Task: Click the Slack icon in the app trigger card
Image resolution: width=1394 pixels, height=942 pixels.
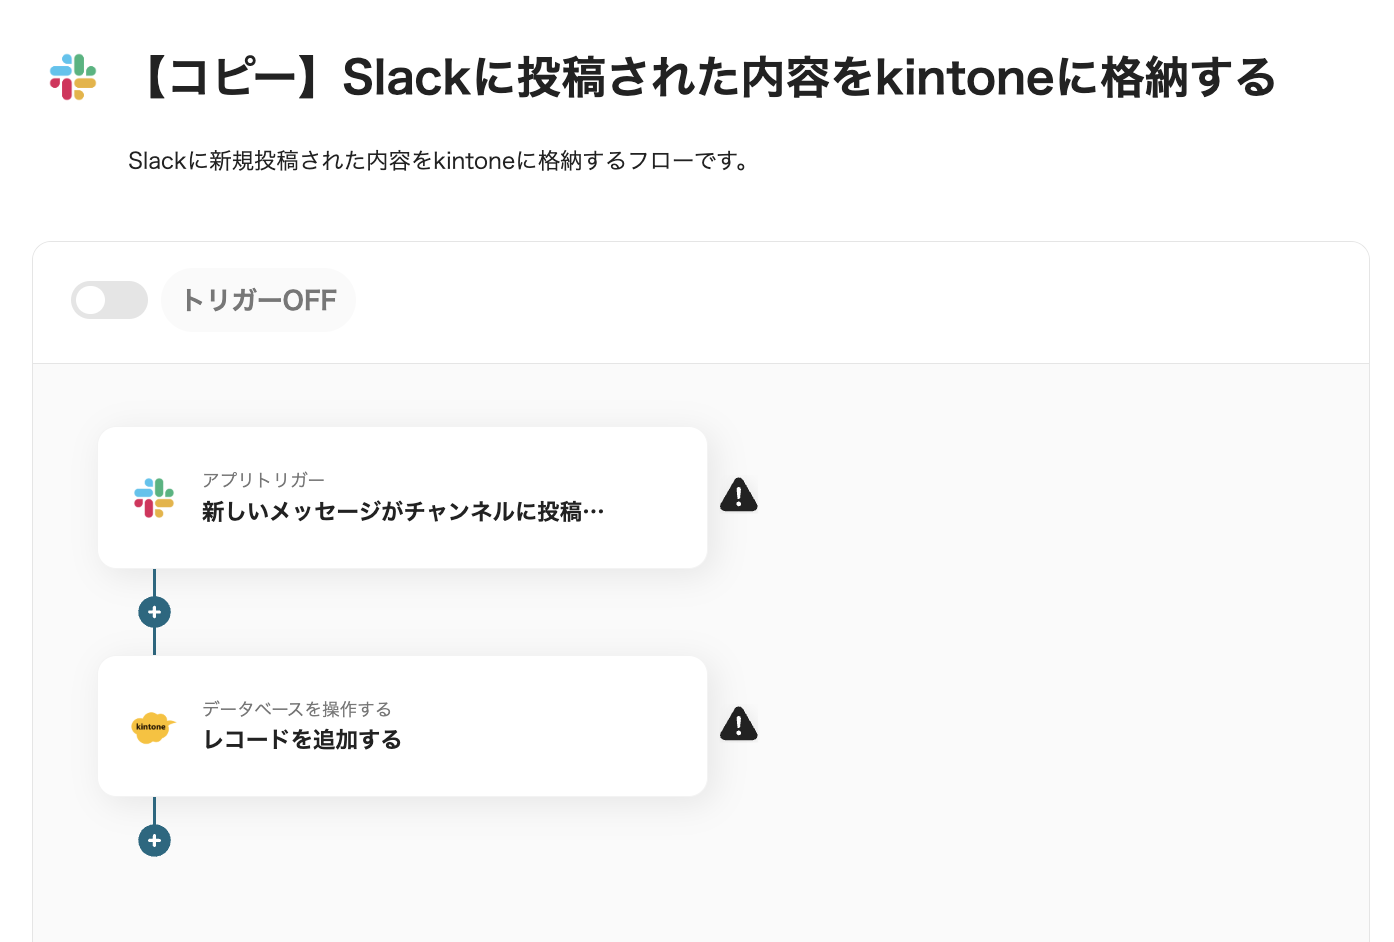Action: pos(154,498)
